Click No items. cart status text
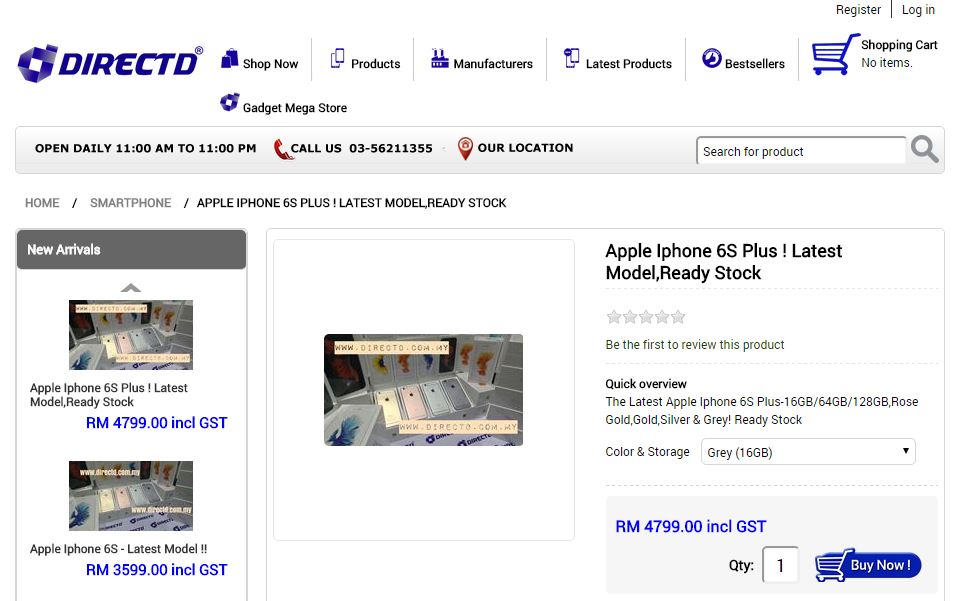The height and width of the screenshot is (601, 959). [x=887, y=62]
